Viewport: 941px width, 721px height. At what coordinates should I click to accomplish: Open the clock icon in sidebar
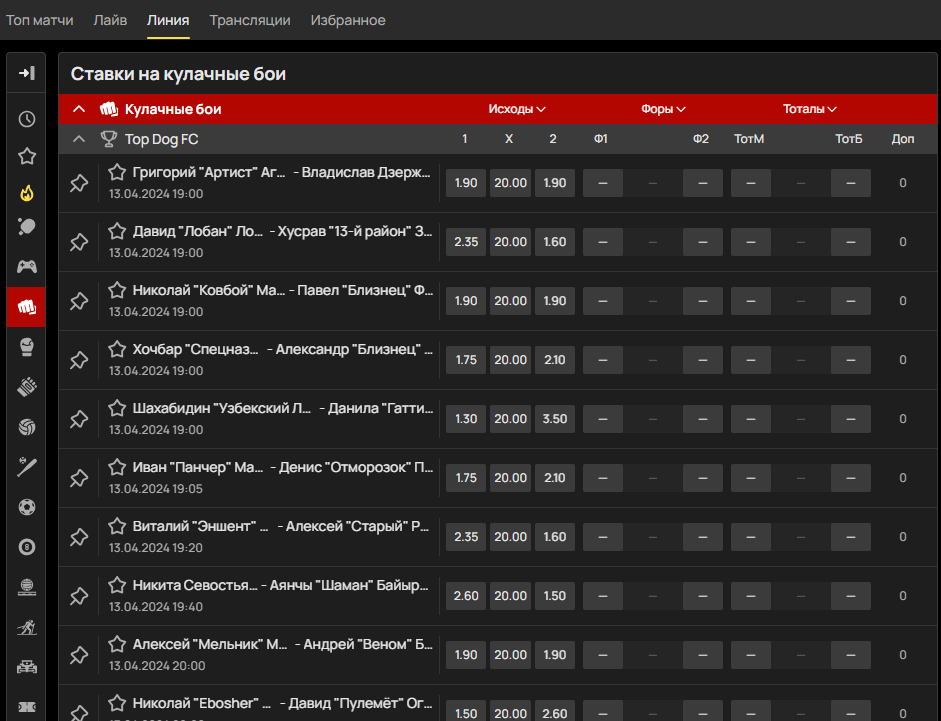point(26,119)
